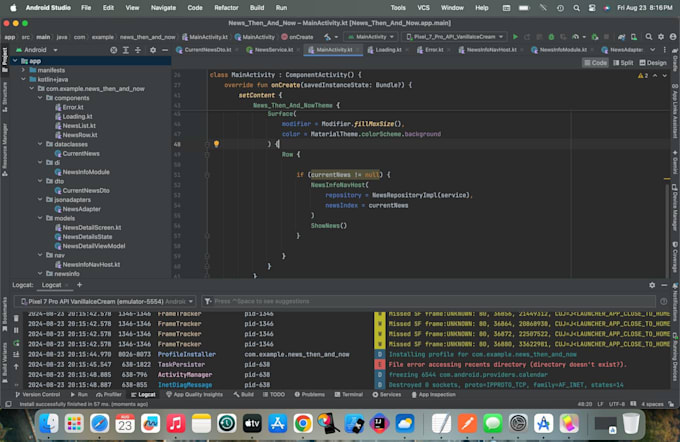Collapse the models folder
The width and height of the screenshot is (680, 442).
(x=40, y=218)
